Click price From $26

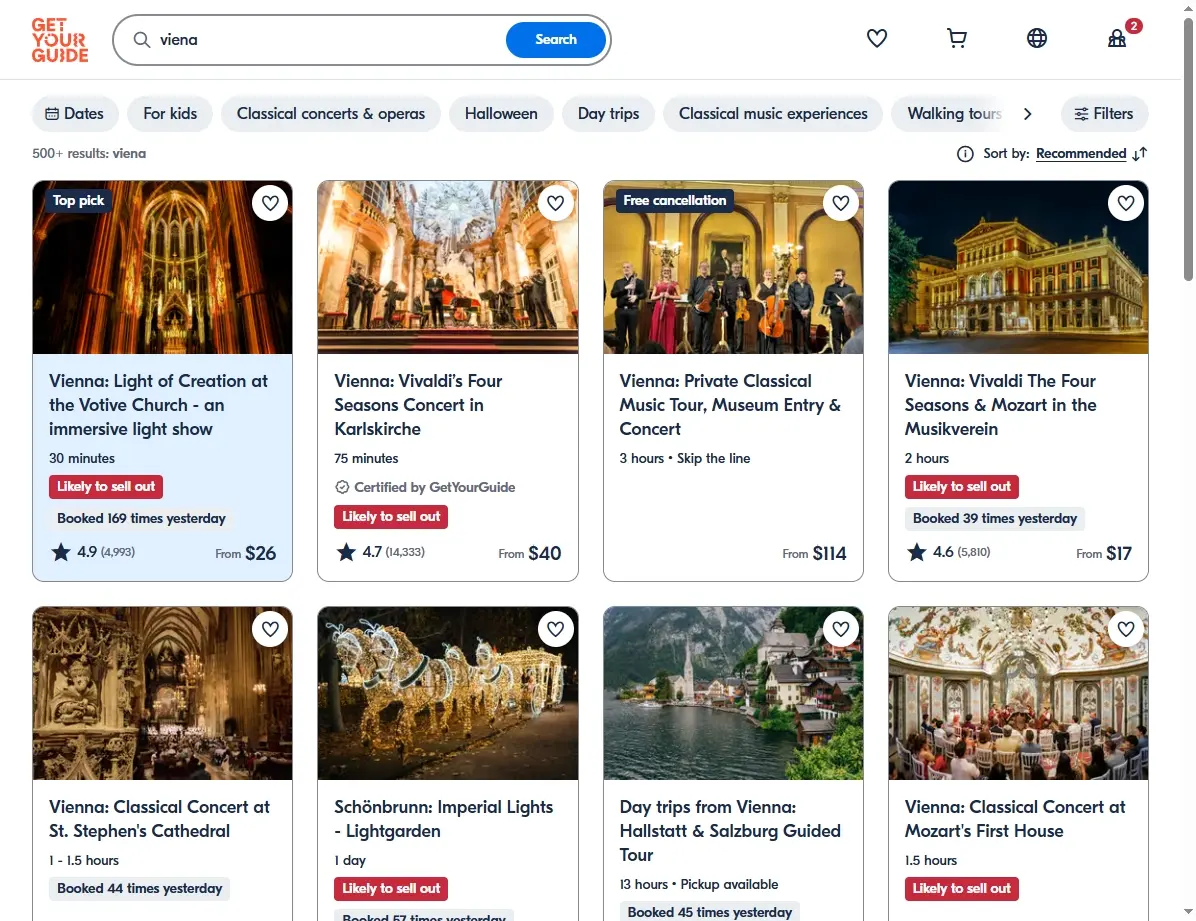coord(246,553)
